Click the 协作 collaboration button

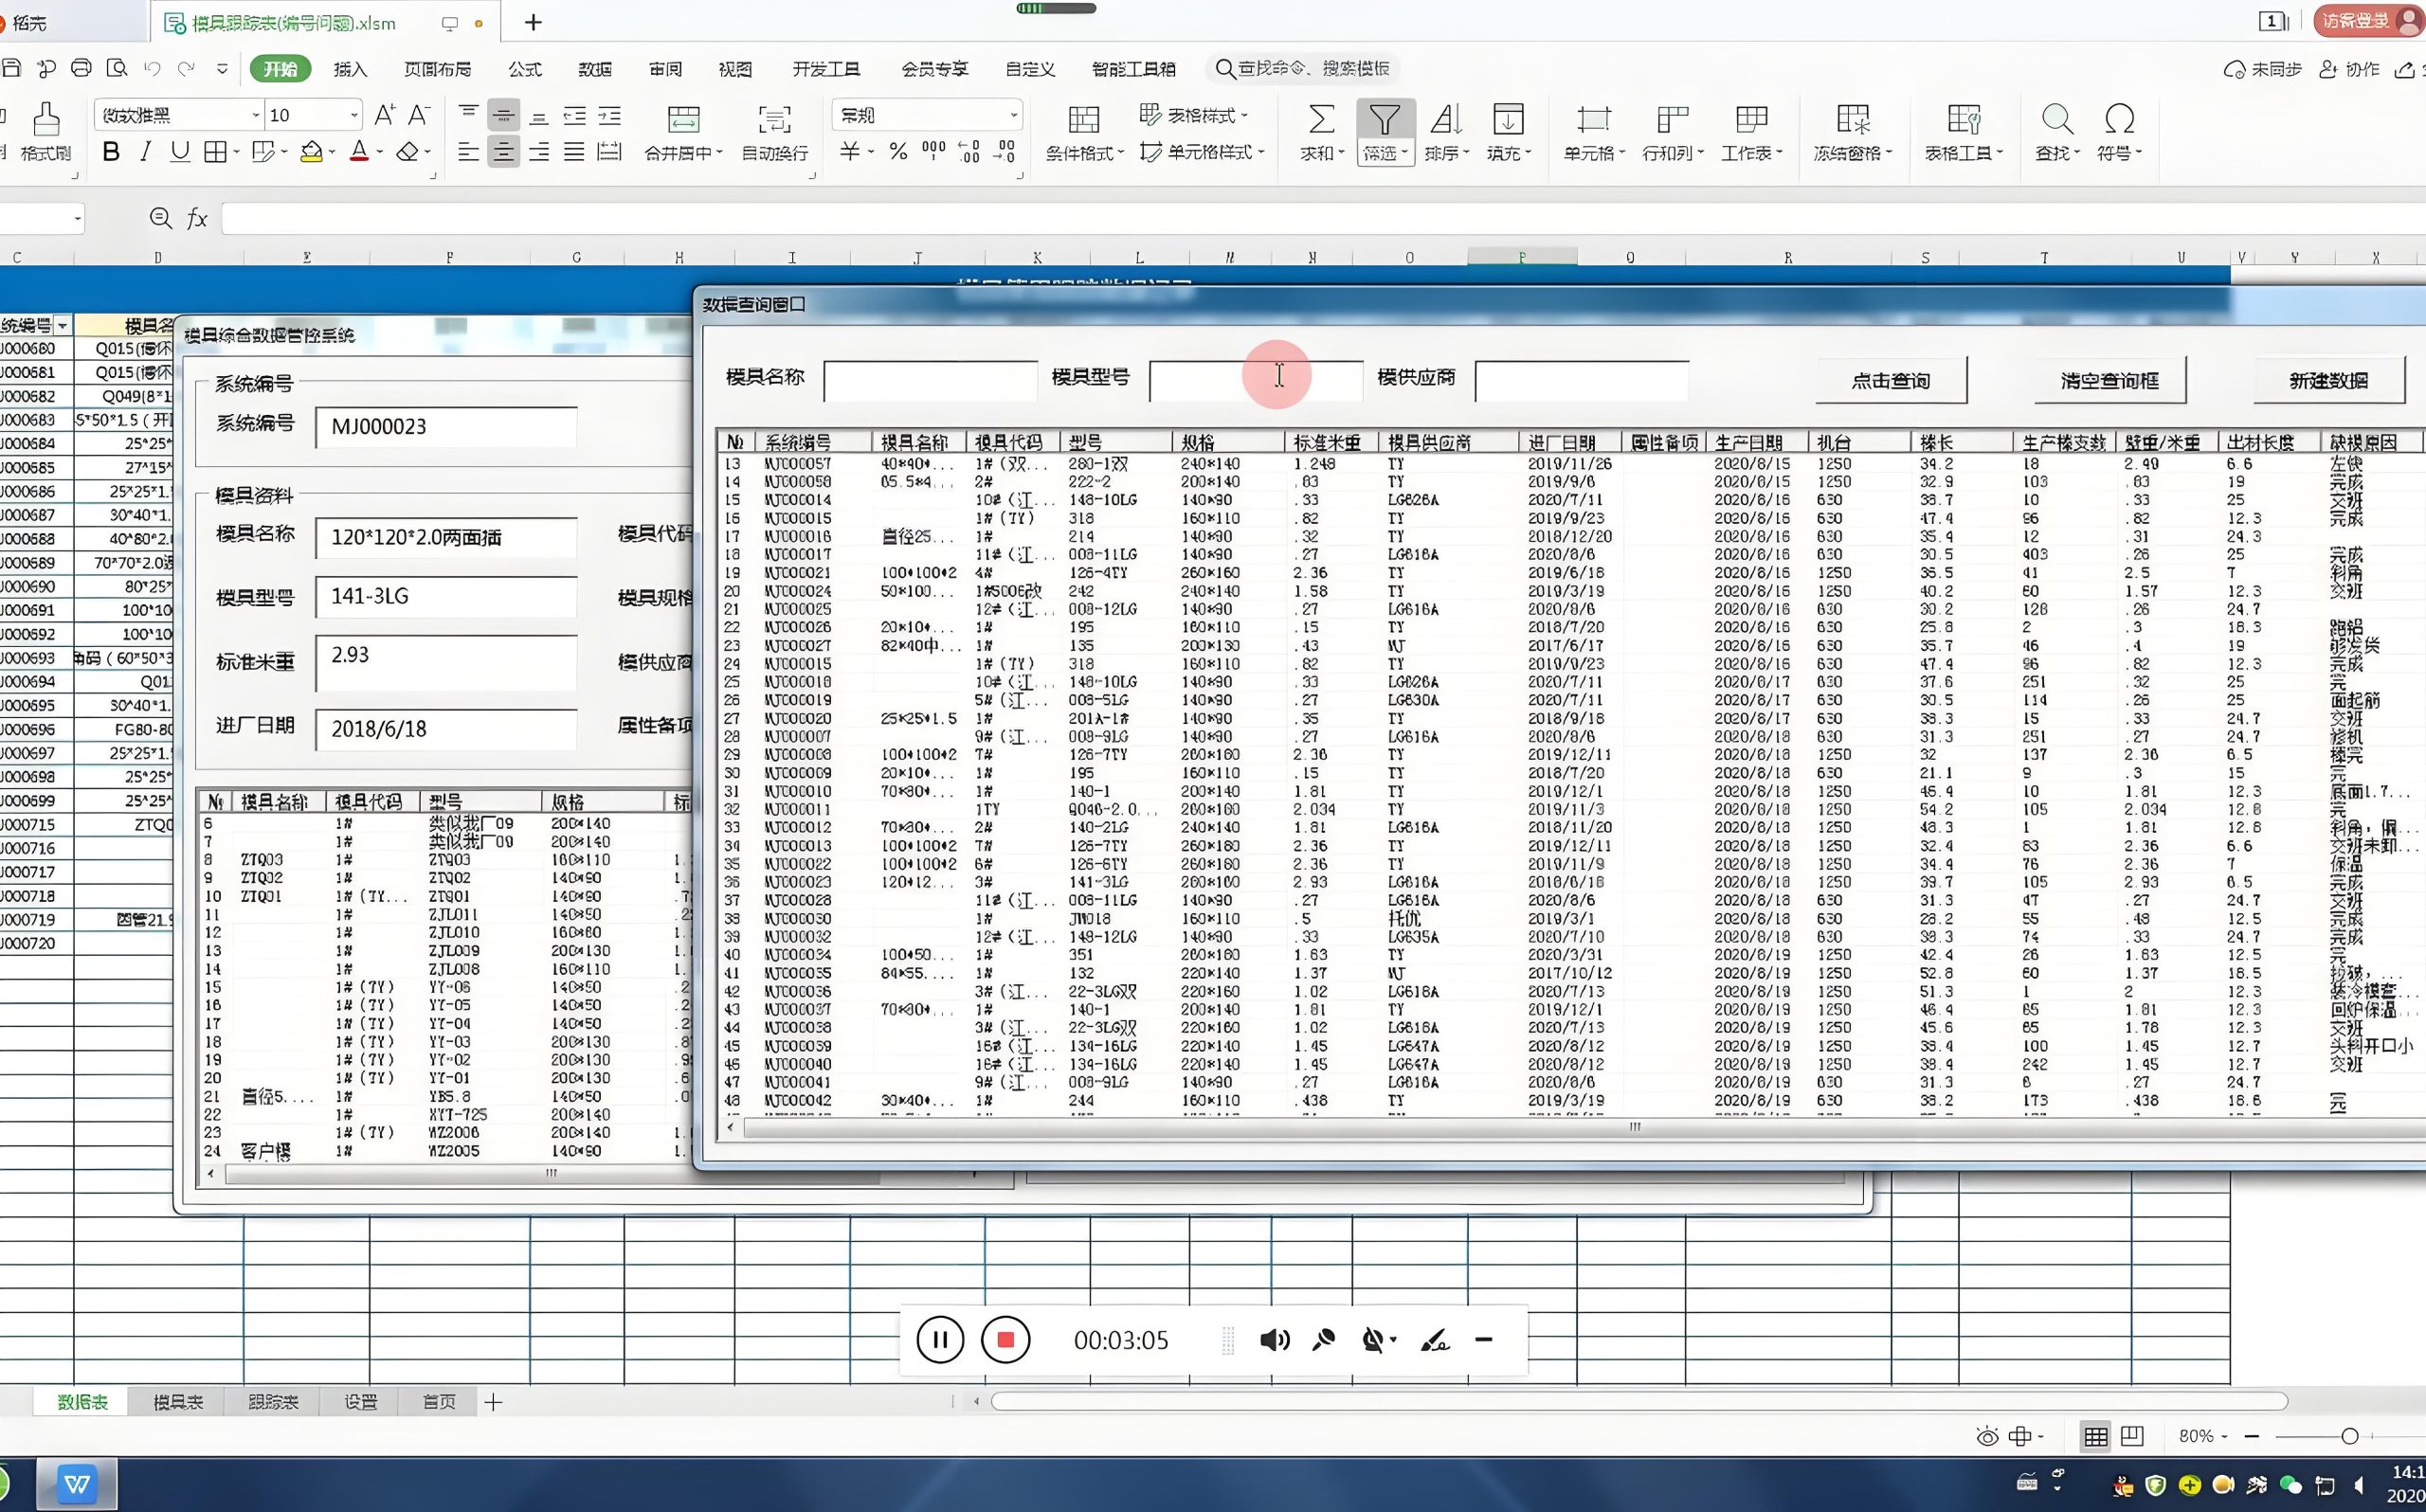click(2350, 69)
